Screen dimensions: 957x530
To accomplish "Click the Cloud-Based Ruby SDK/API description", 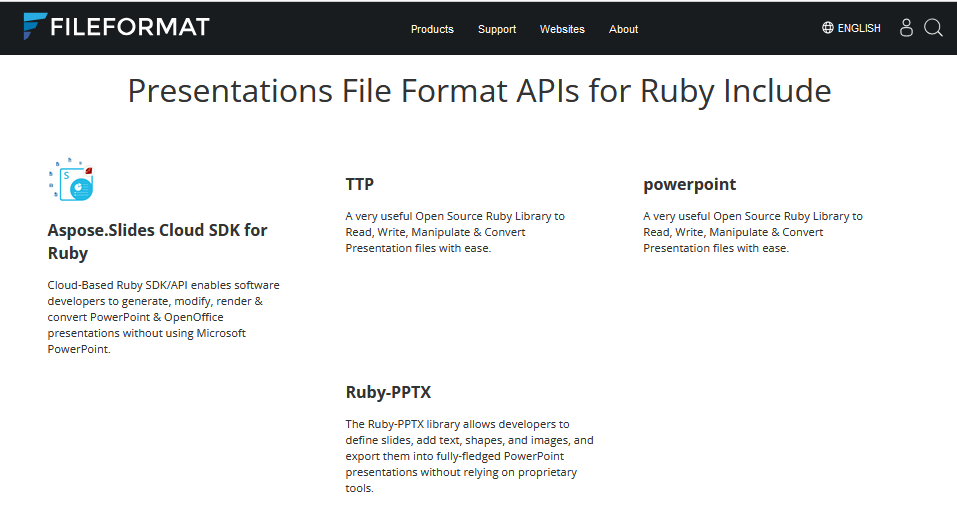I will click(x=164, y=317).
